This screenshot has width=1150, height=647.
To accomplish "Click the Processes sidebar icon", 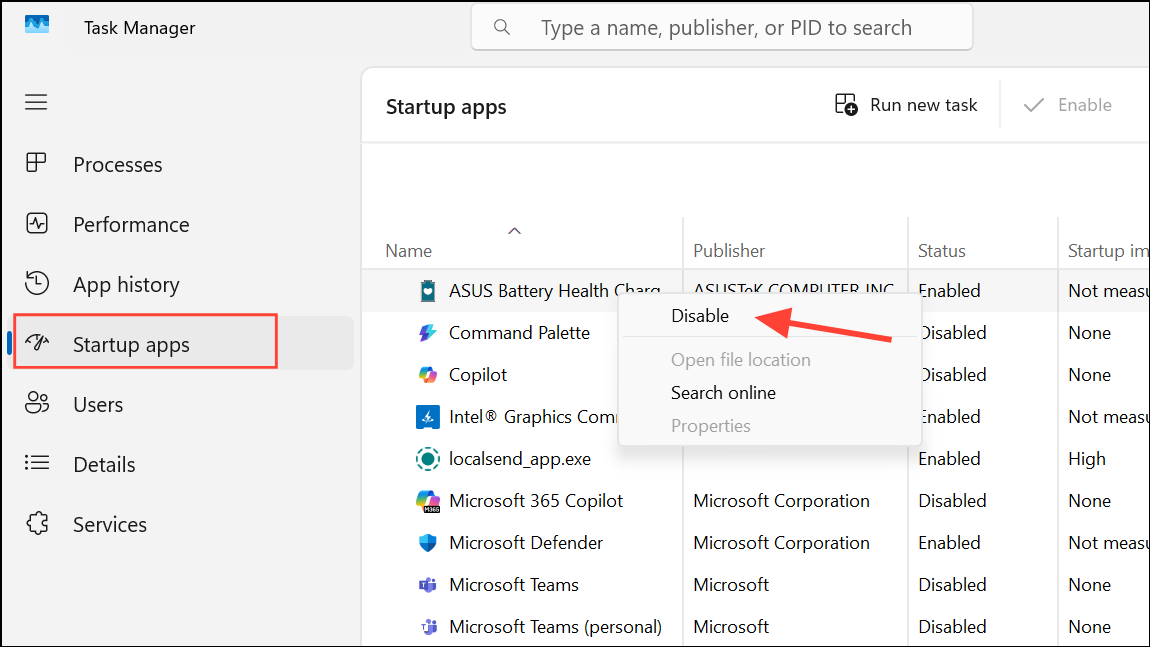I will point(36,164).
